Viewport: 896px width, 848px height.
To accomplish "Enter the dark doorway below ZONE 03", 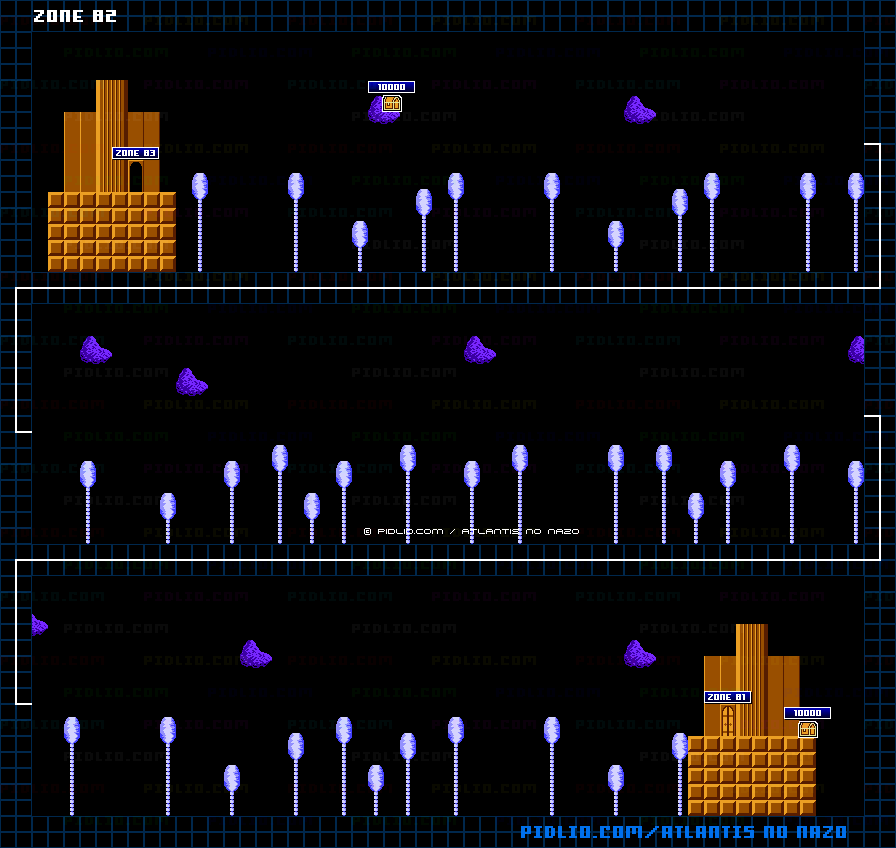I will point(135,177).
